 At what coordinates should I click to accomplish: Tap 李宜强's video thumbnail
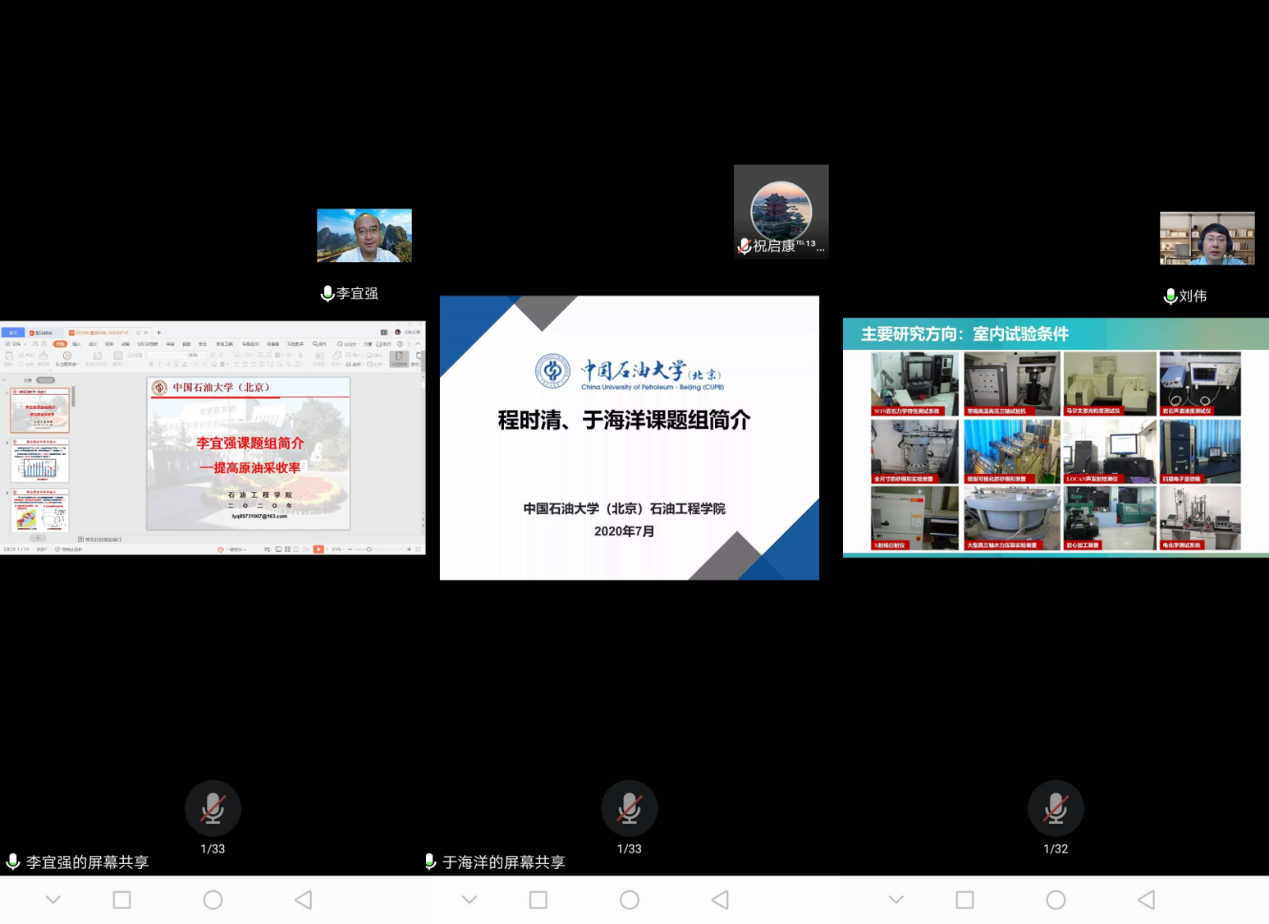364,235
